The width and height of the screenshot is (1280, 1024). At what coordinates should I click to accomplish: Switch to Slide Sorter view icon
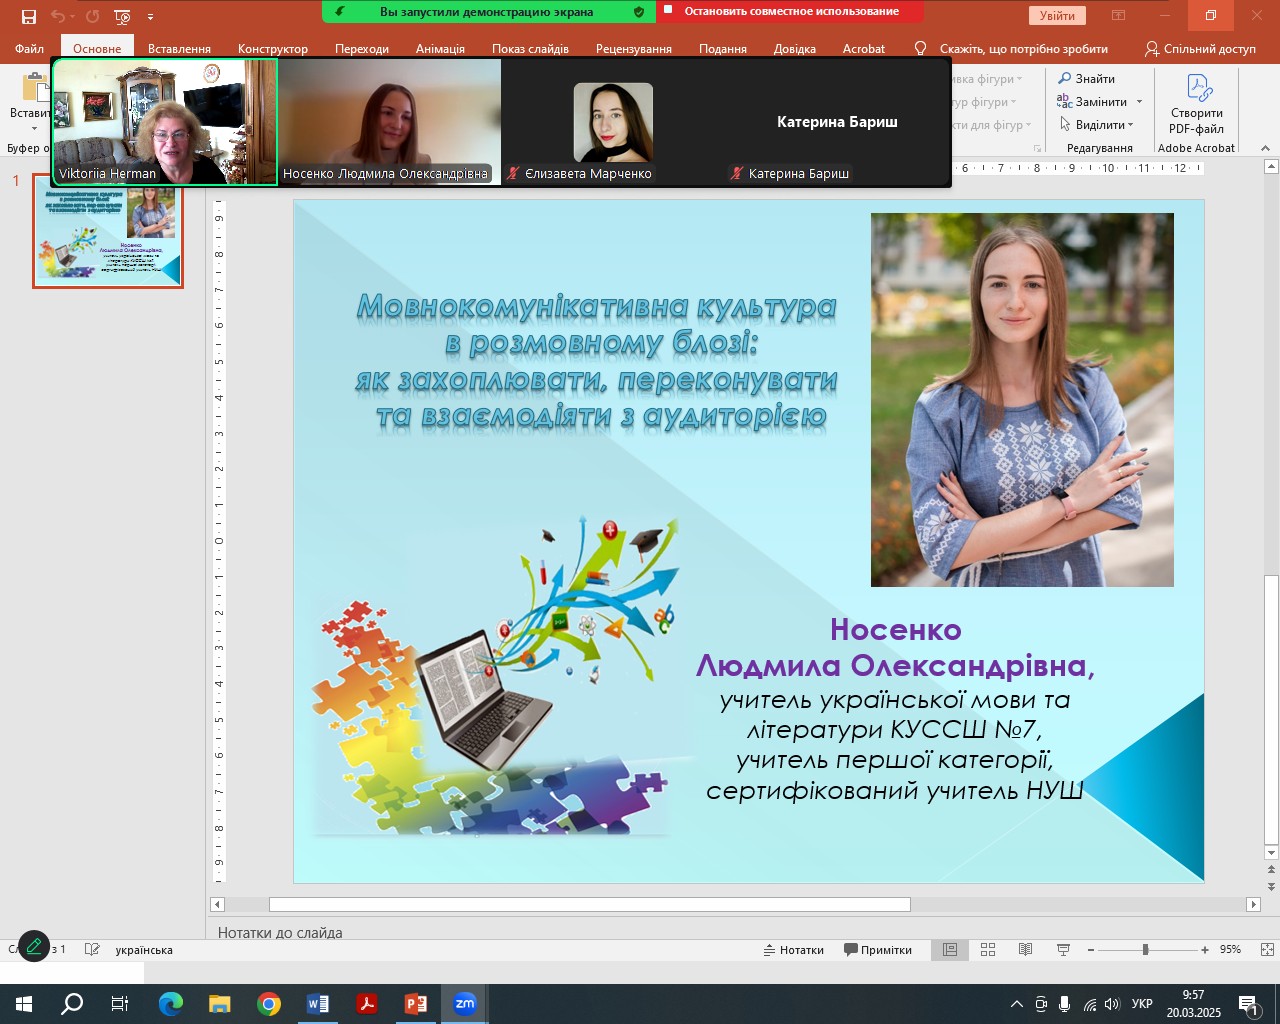click(988, 950)
